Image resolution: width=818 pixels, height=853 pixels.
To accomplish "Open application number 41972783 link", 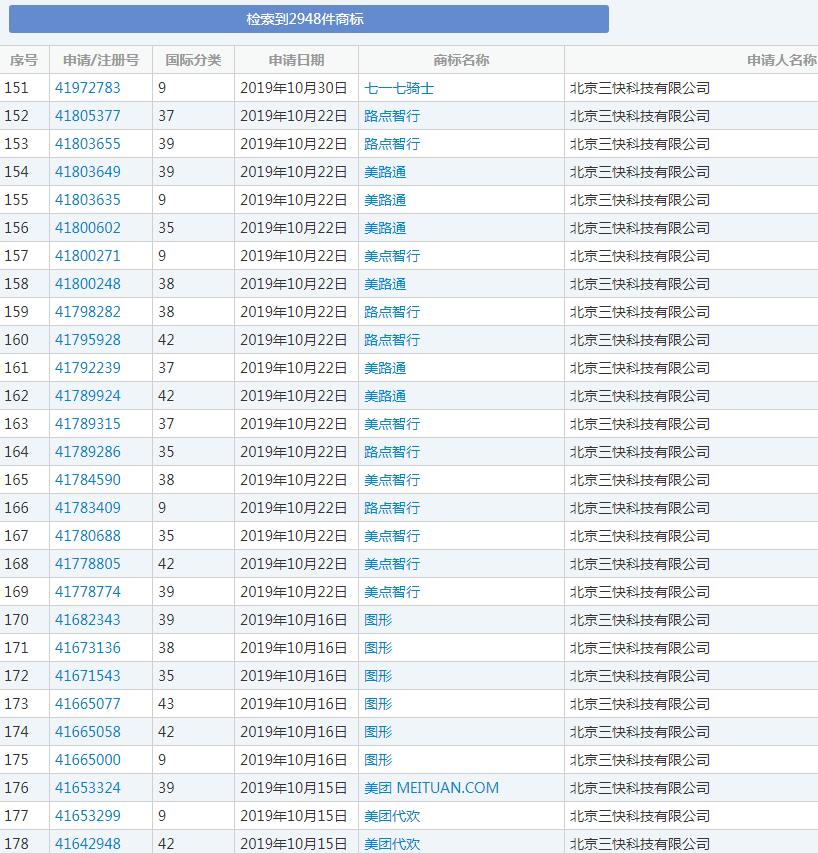I will pyautogui.click(x=88, y=88).
